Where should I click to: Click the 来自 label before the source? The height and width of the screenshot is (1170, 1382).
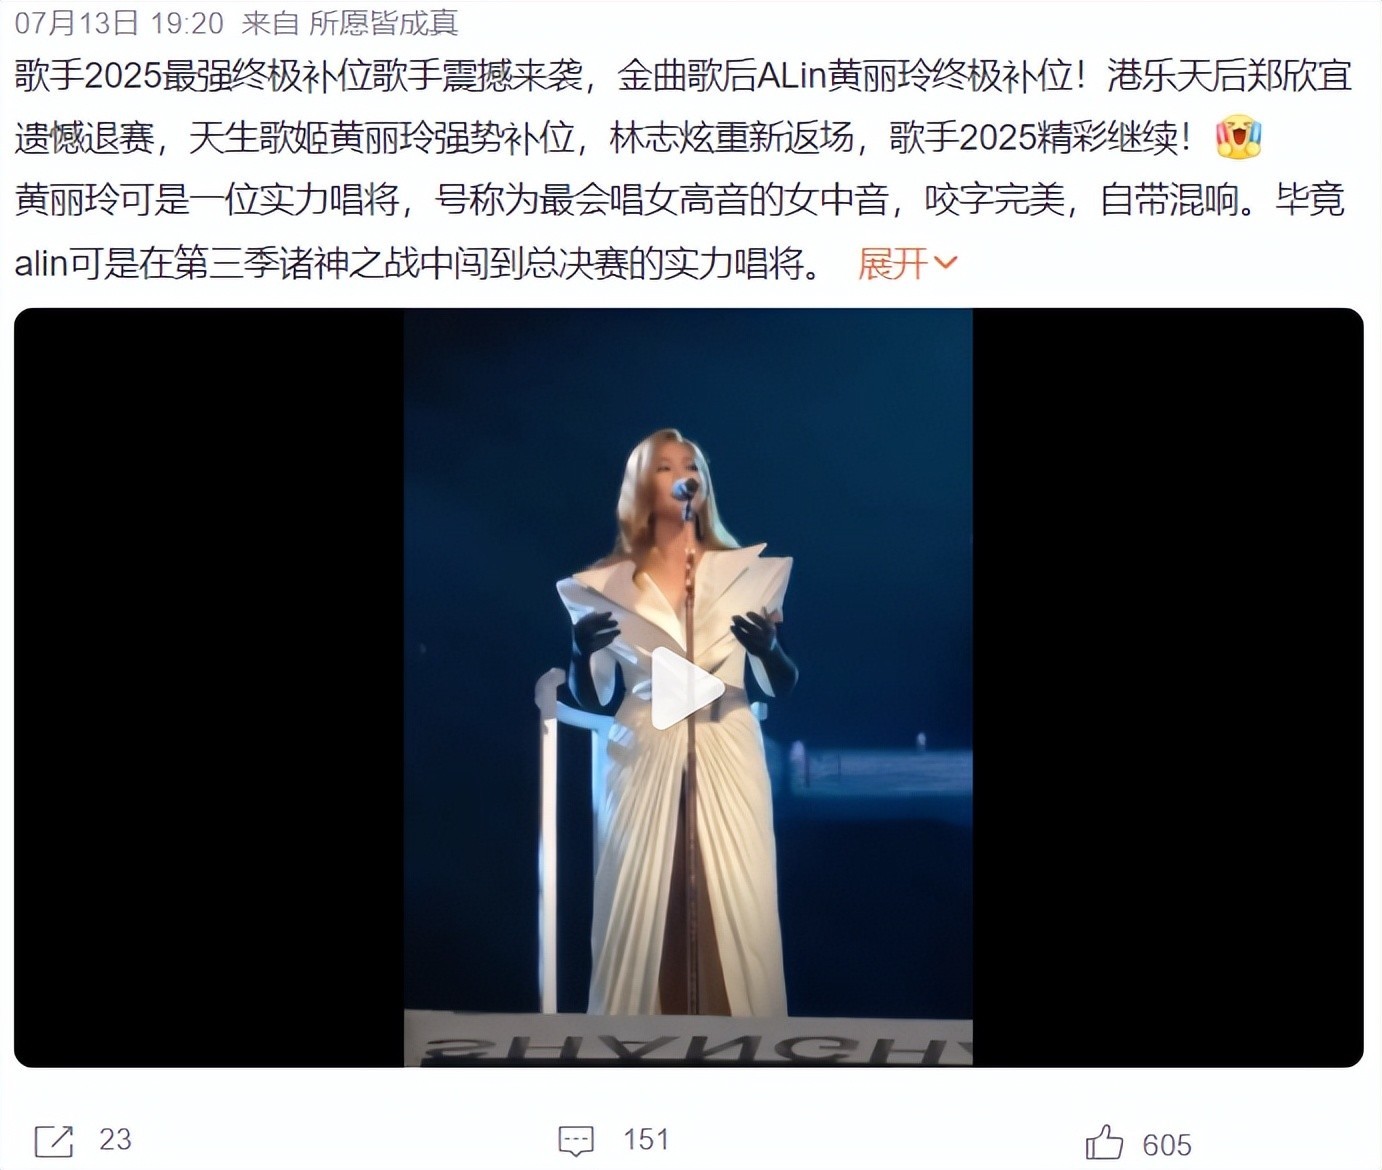(x=270, y=22)
